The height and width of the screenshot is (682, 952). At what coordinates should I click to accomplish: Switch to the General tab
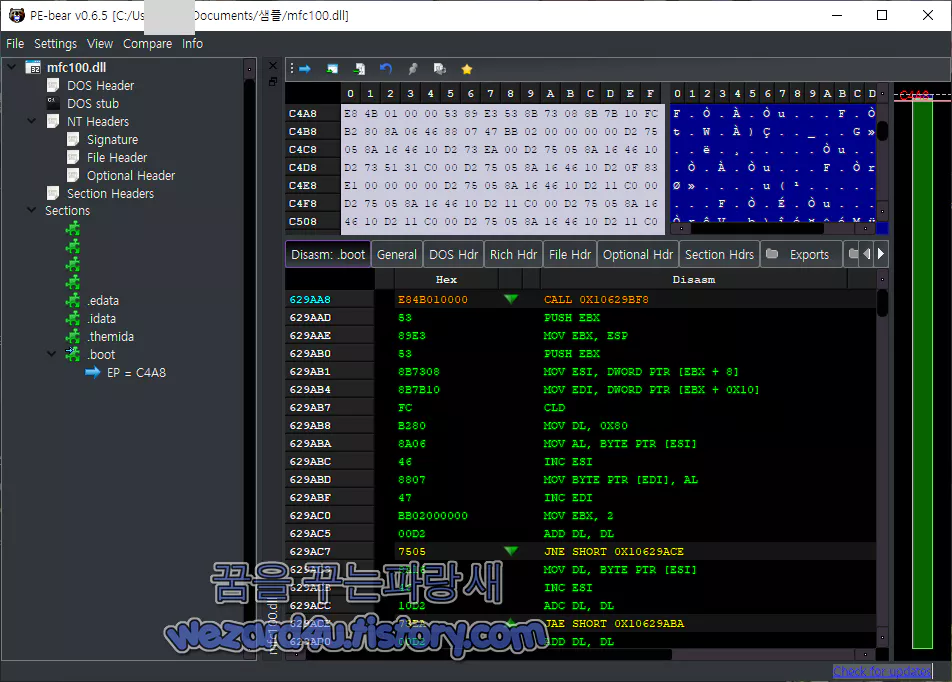(x=396, y=254)
